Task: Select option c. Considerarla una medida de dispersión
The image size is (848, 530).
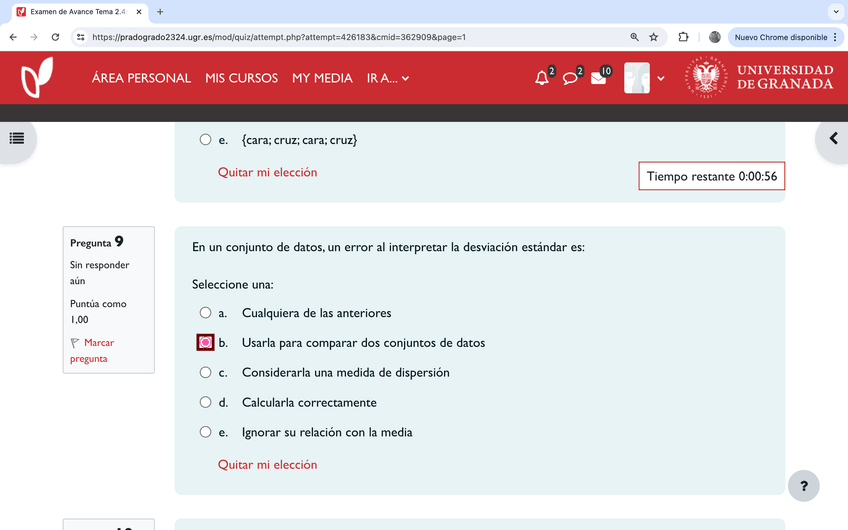Action: [205, 373]
